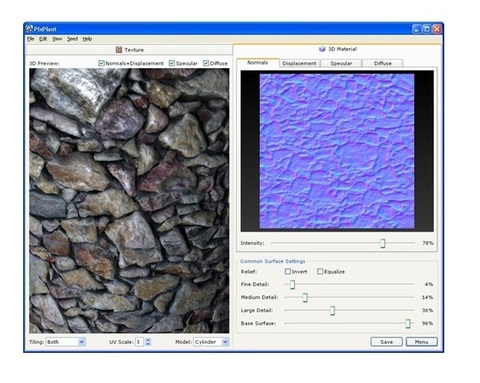Click the 3D Preview label
This screenshot has width=480, height=383.
coord(44,63)
